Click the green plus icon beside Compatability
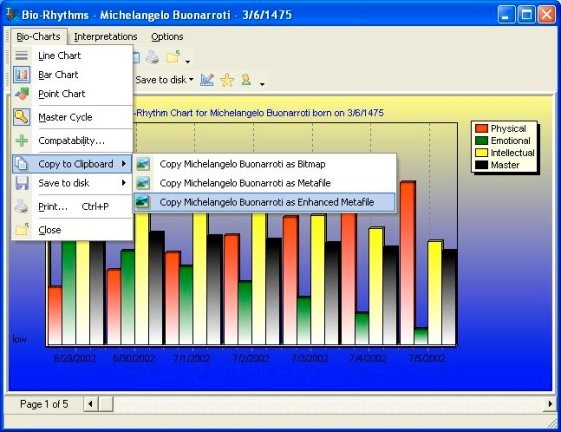The width and height of the screenshot is (561, 432). 22,141
